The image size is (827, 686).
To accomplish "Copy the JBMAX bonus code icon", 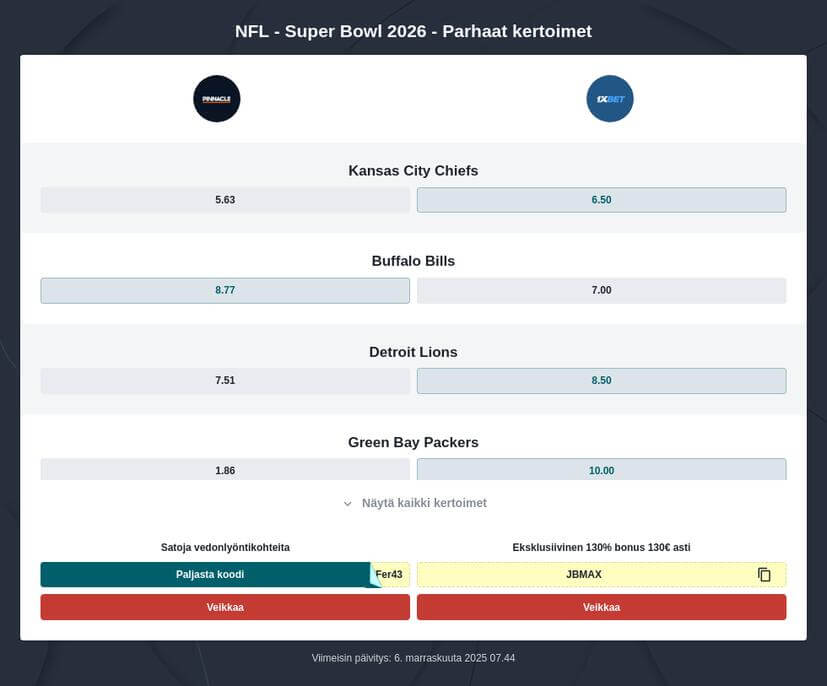I will [x=764, y=574].
